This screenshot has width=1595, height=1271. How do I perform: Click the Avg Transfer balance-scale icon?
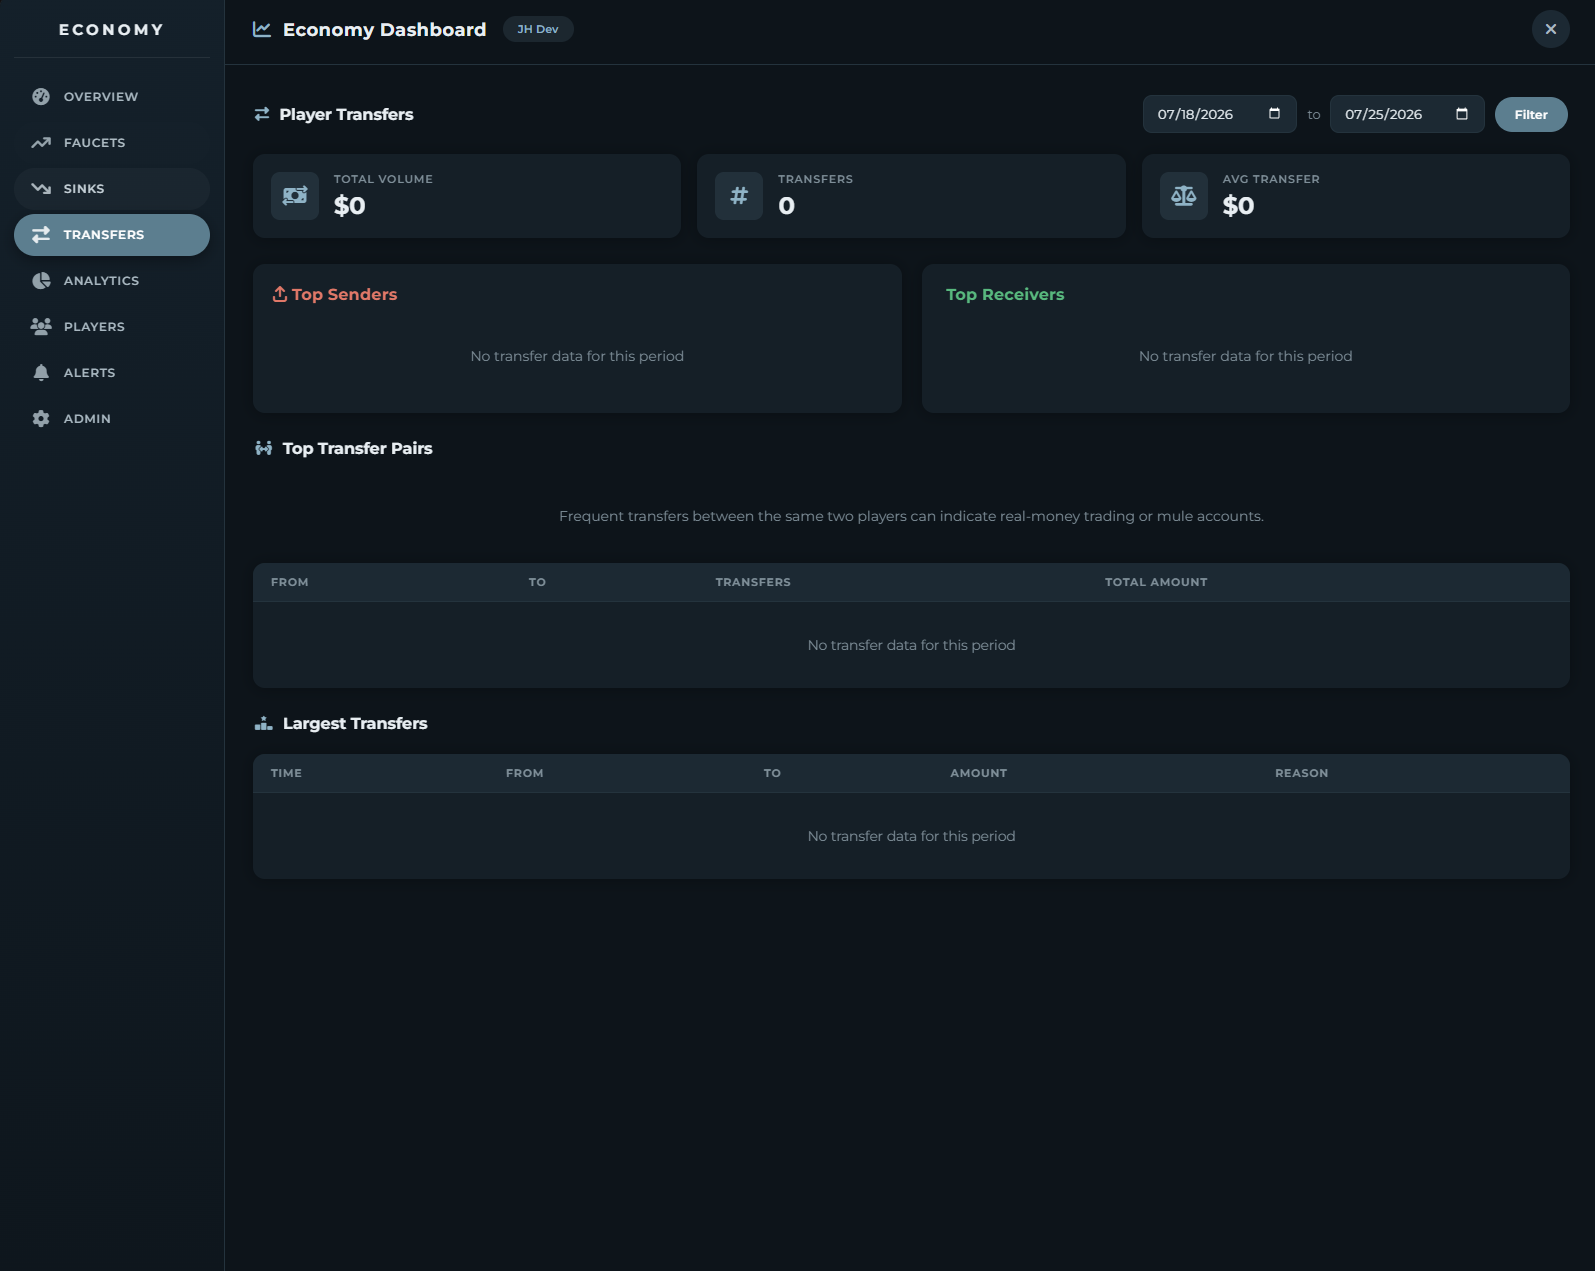click(x=1184, y=196)
